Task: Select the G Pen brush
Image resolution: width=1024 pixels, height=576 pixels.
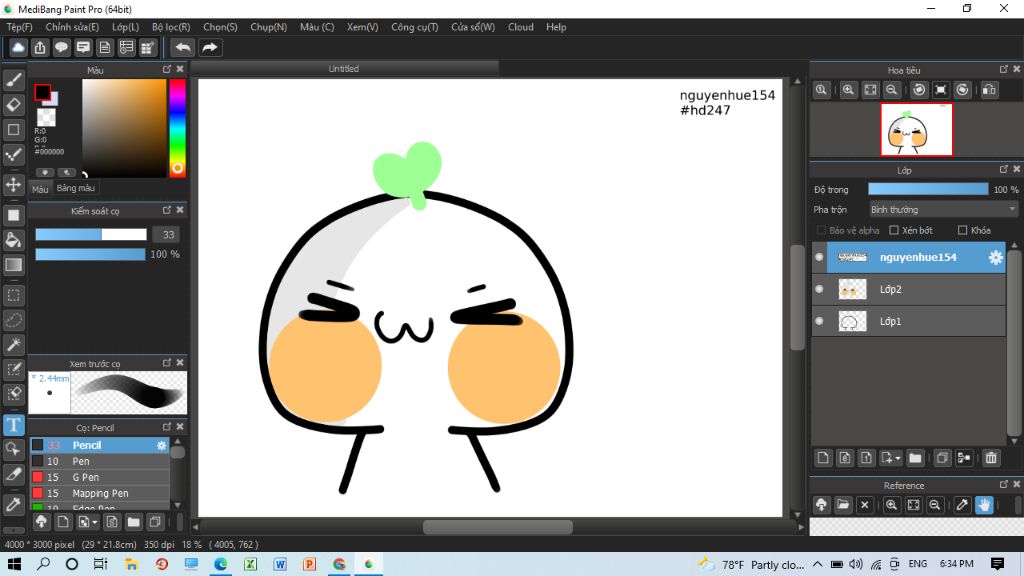Action: click(85, 478)
